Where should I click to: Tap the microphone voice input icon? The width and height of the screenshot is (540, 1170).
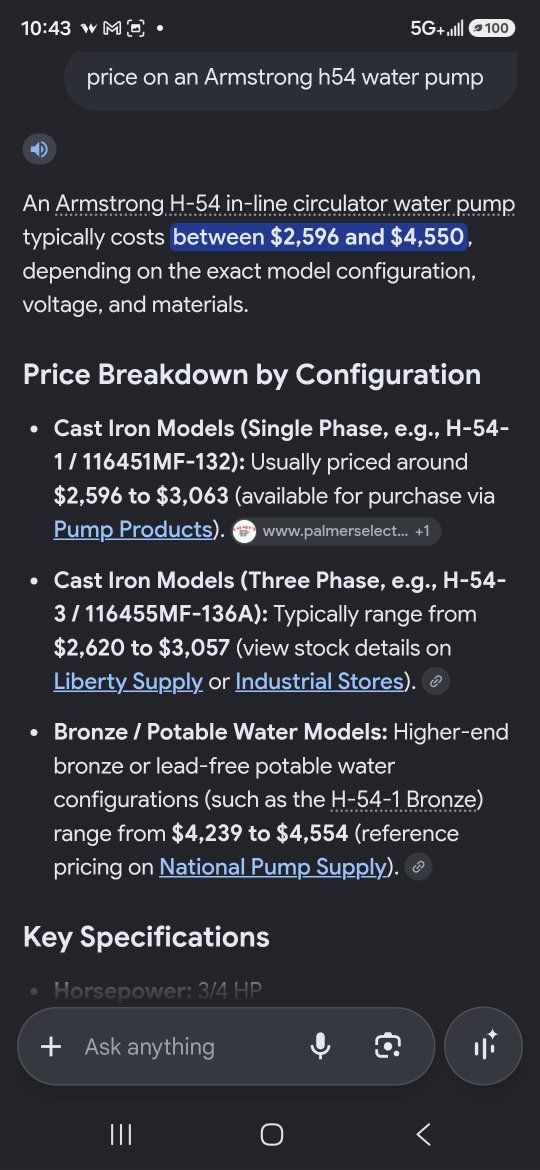pyautogui.click(x=320, y=1046)
